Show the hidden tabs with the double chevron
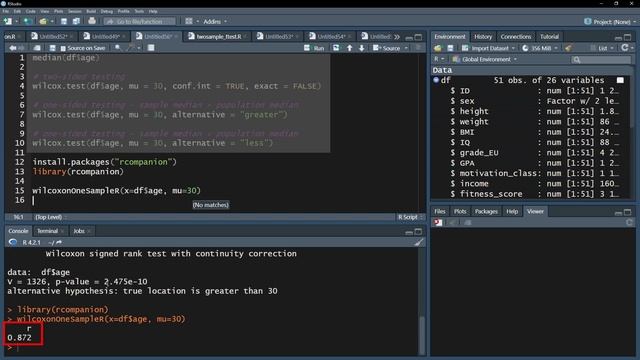This screenshot has width=640, height=360. (x=397, y=37)
